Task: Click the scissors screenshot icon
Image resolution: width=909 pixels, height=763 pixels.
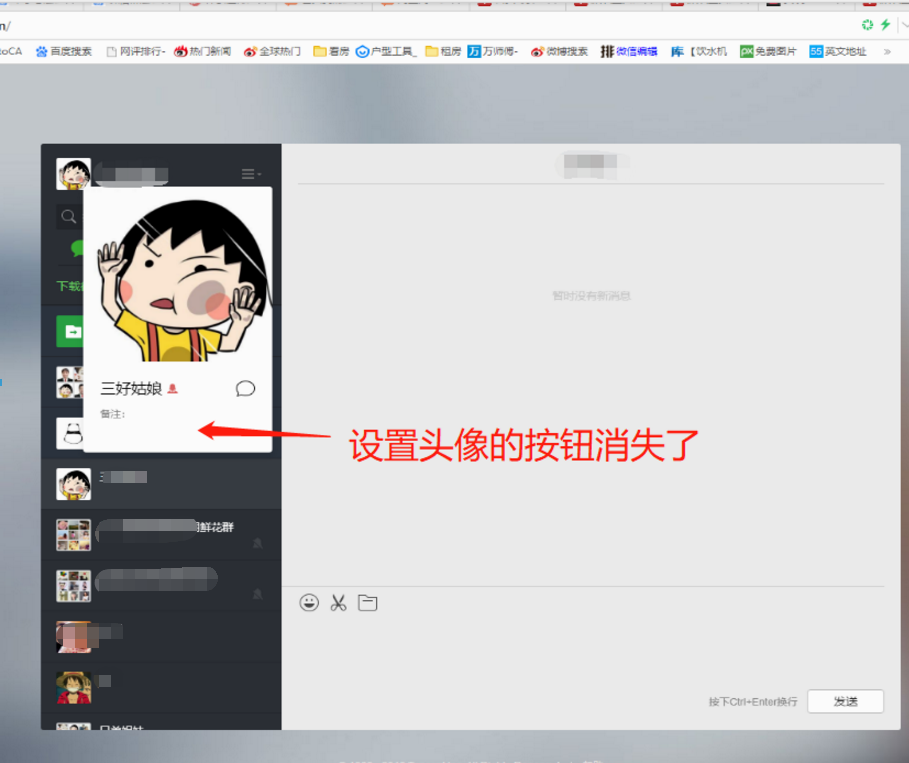Action: click(338, 603)
